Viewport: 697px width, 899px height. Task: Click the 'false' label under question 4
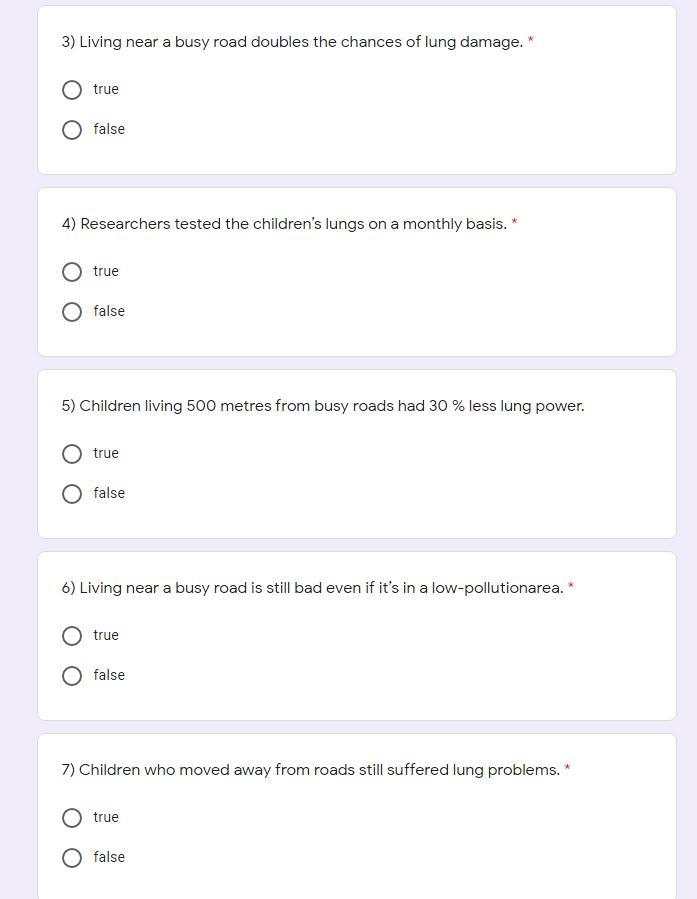pos(109,311)
